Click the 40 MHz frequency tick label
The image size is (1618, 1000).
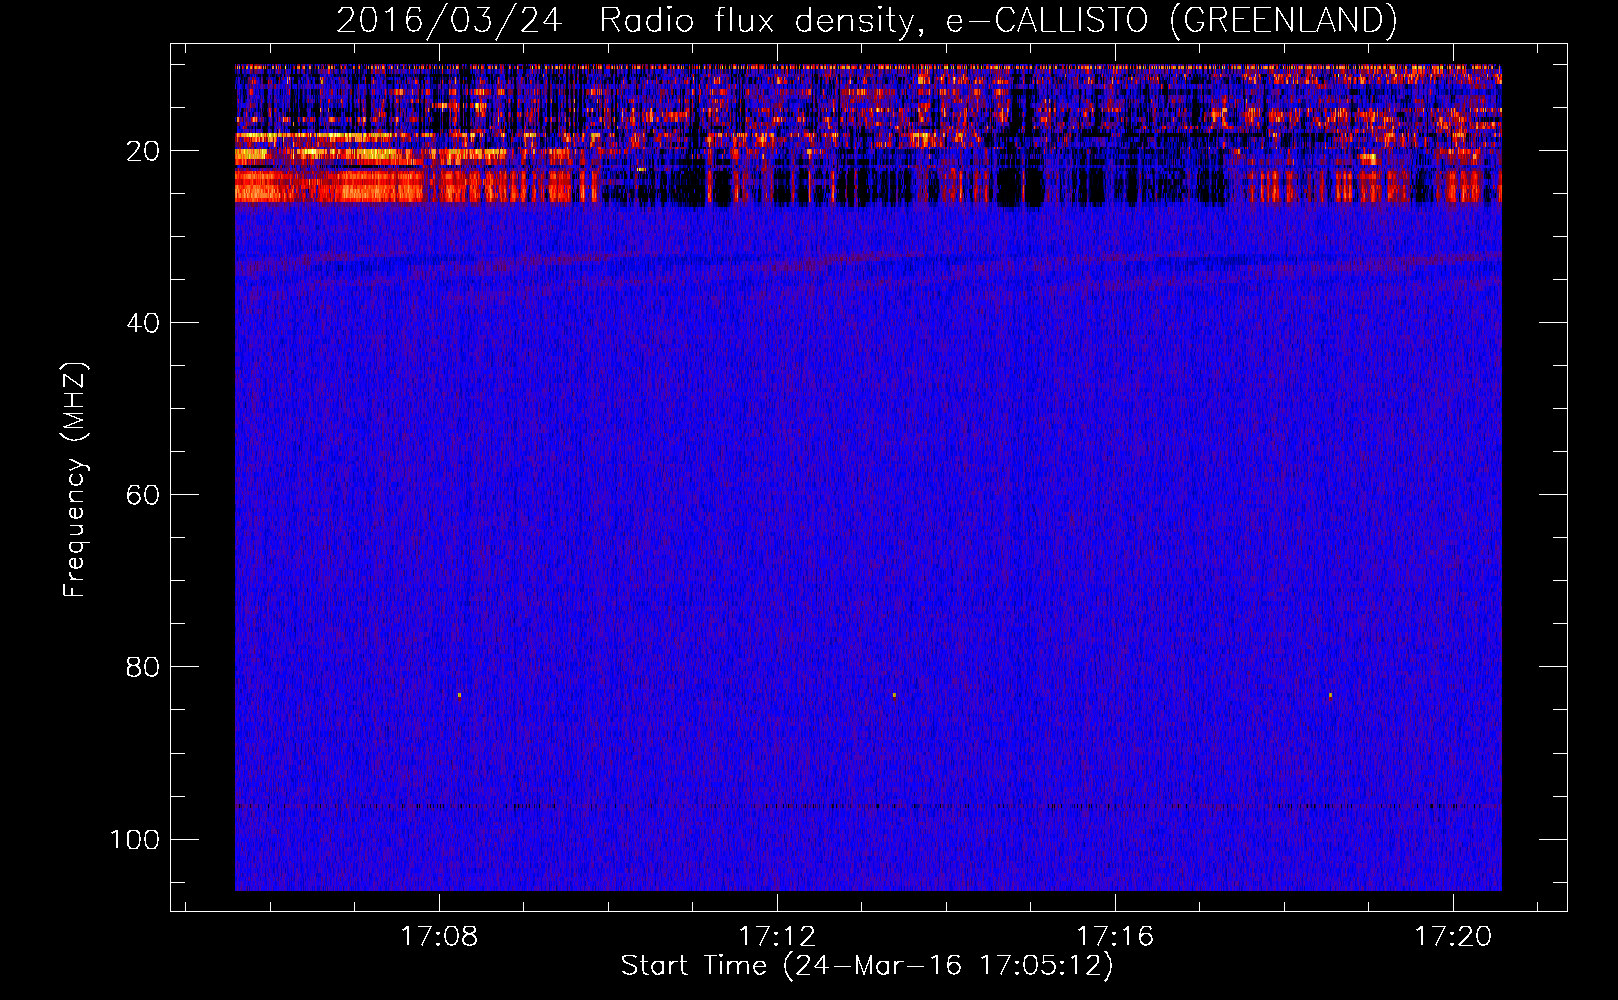pos(143,323)
